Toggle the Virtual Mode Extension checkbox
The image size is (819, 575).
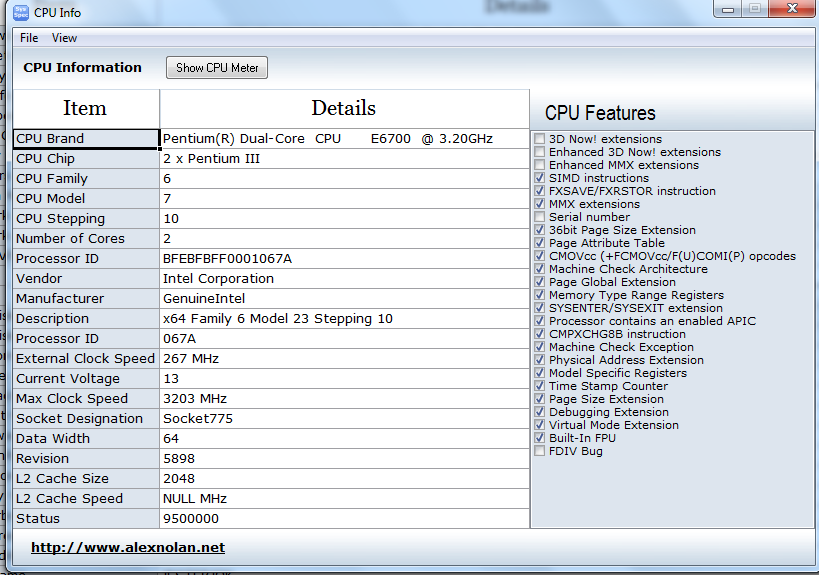(x=540, y=425)
